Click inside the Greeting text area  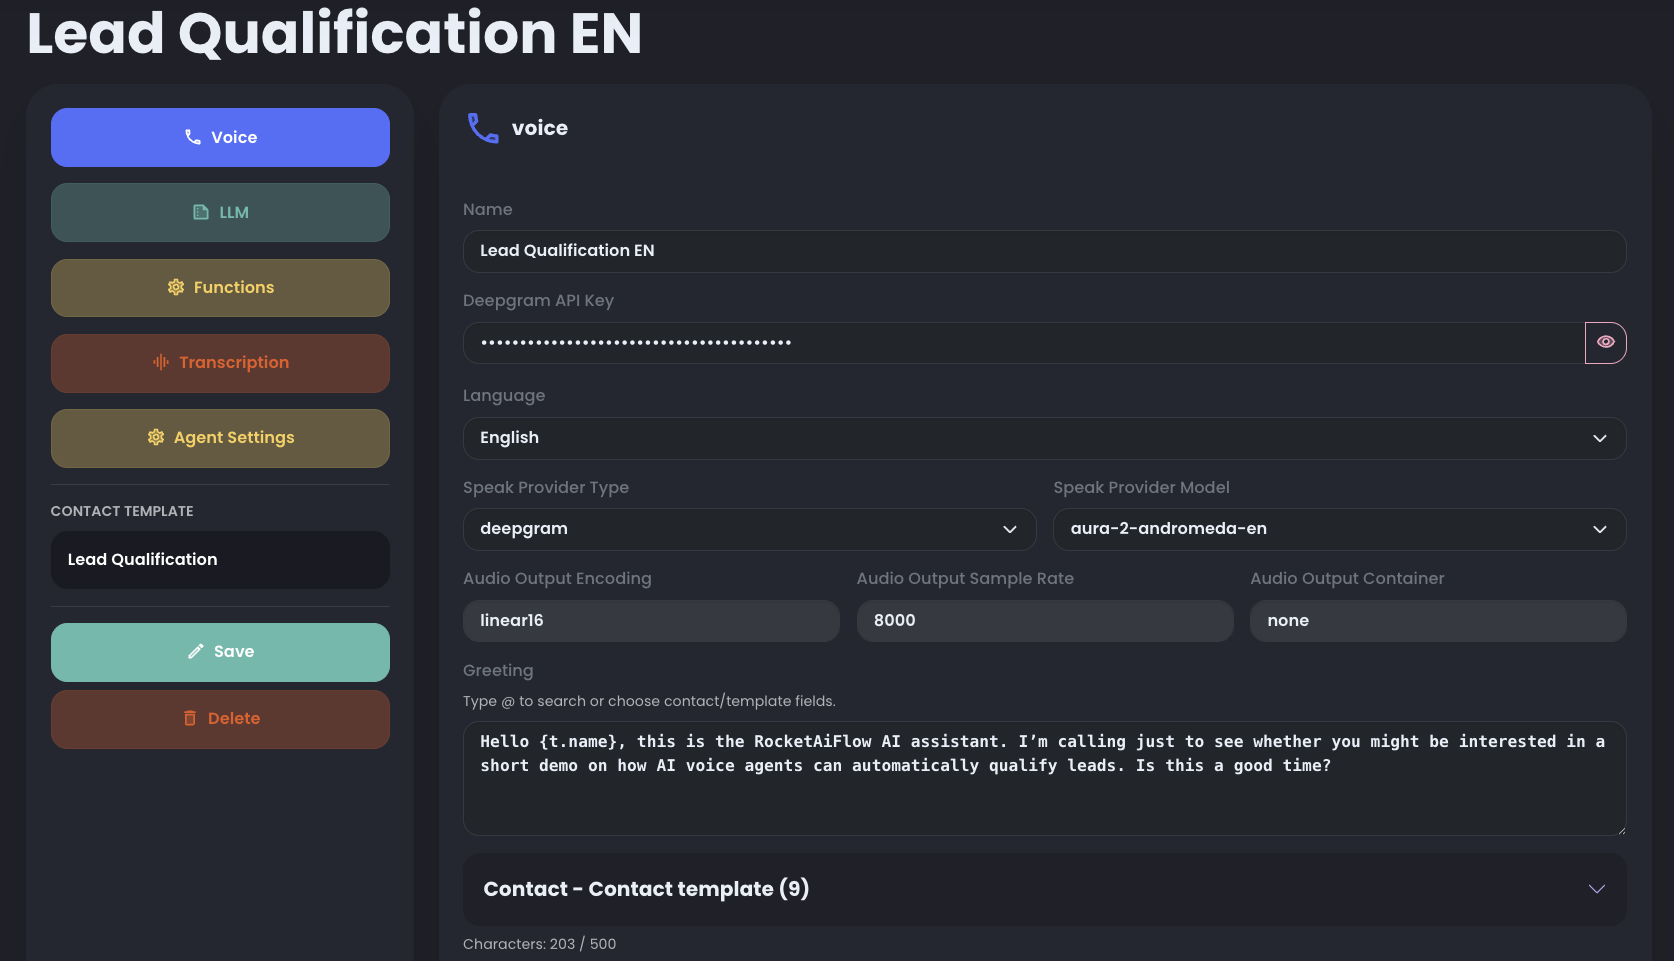(1044, 779)
